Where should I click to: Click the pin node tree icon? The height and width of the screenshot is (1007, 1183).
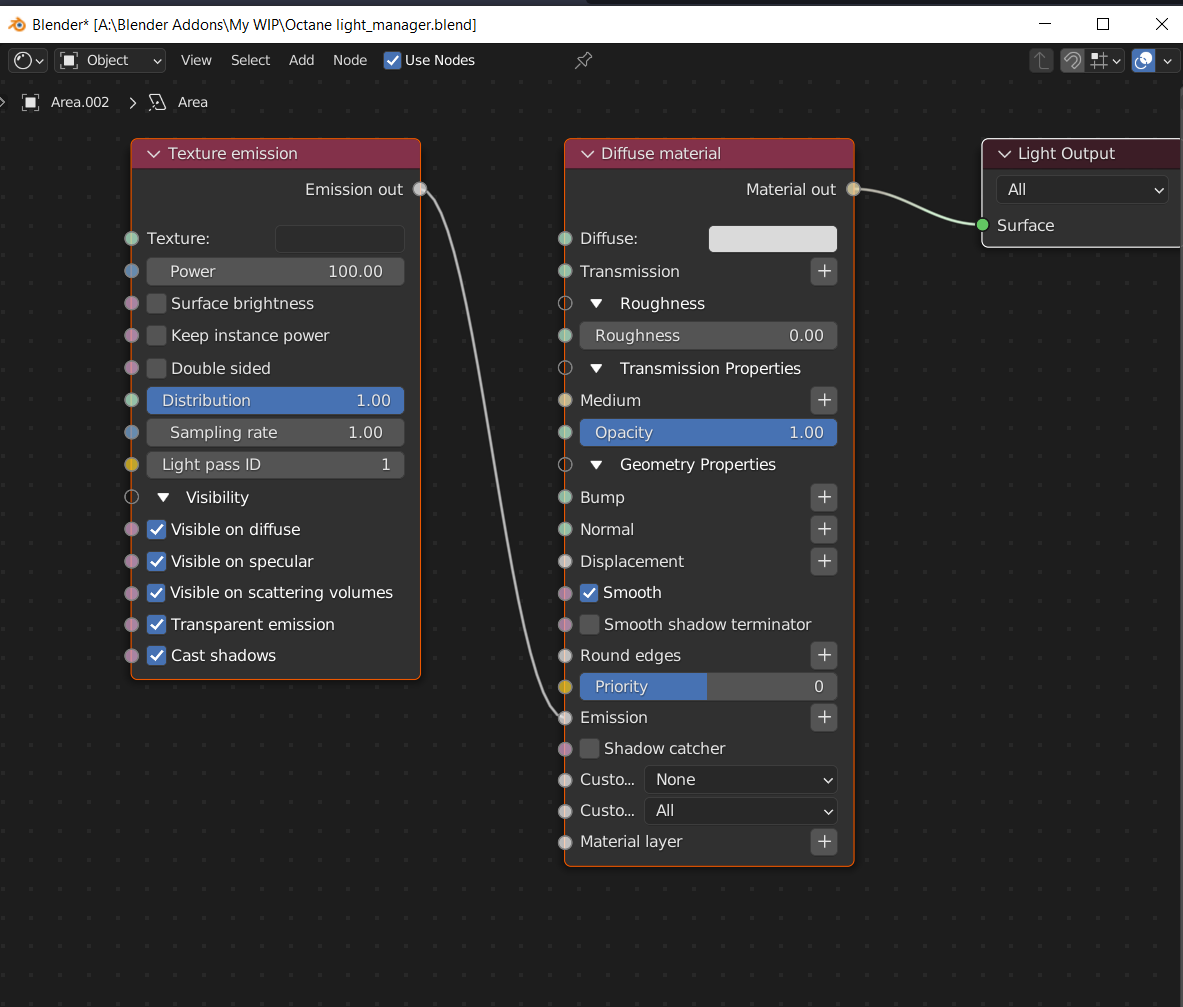tap(584, 60)
